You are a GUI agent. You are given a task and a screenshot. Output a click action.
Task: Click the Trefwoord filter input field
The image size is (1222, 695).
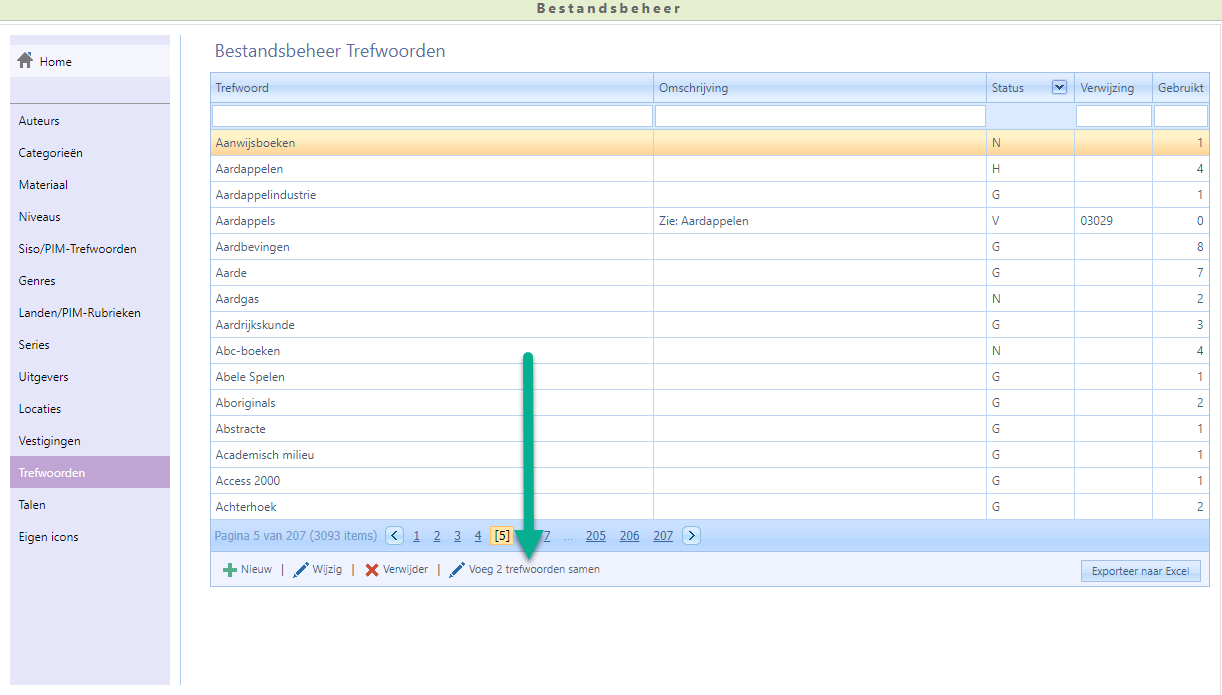[432, 116]
